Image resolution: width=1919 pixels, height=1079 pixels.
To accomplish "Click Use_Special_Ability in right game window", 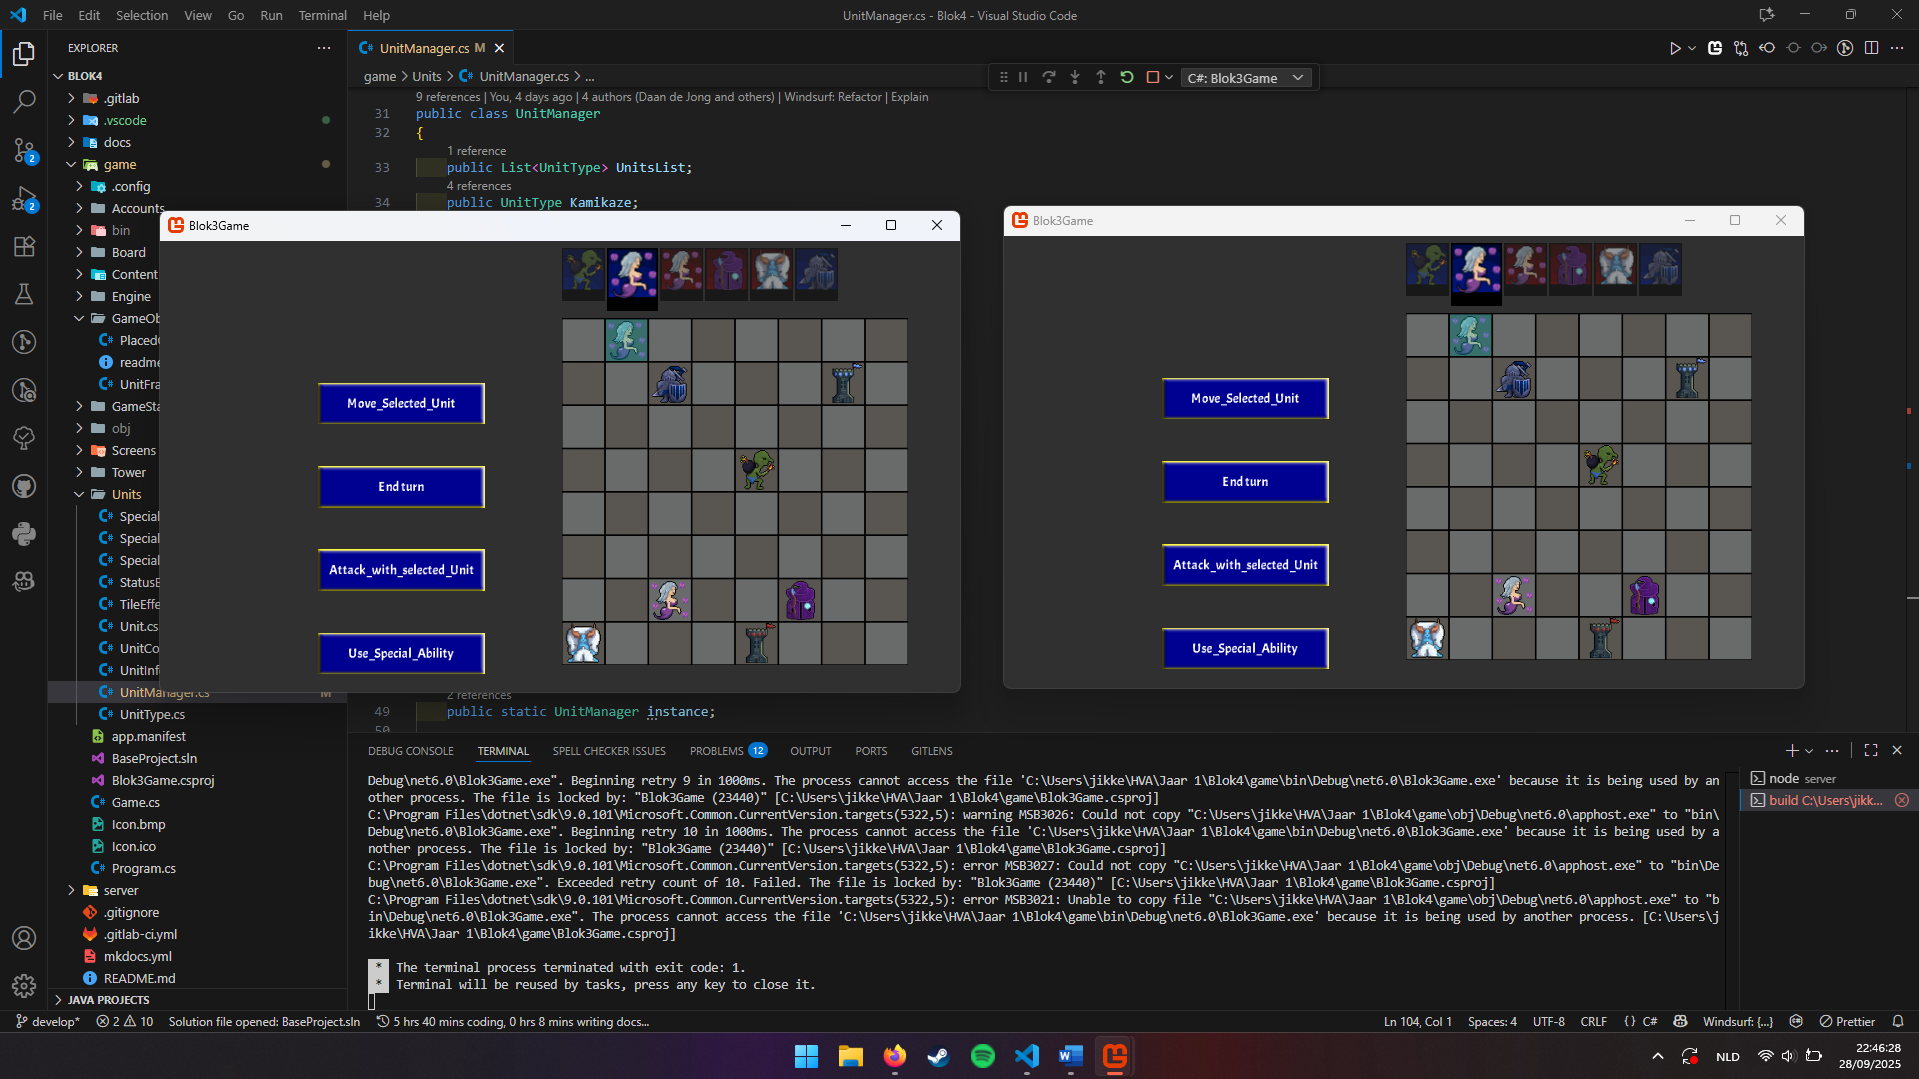I will [x=1245, y=648].
